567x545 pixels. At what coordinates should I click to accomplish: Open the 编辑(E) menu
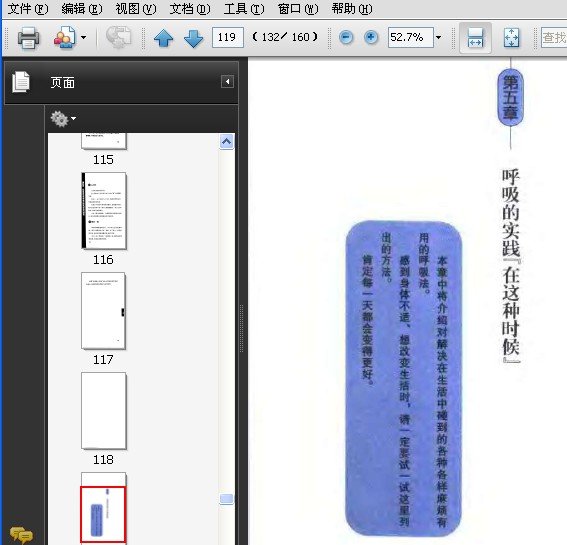click(x=82, y=9)
